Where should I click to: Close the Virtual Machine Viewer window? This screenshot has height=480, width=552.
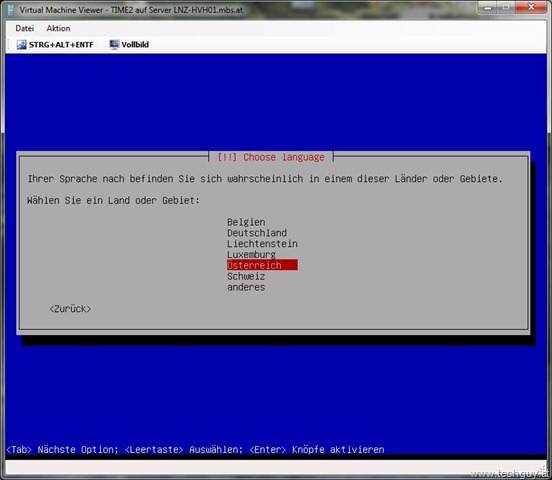(531, 7)
